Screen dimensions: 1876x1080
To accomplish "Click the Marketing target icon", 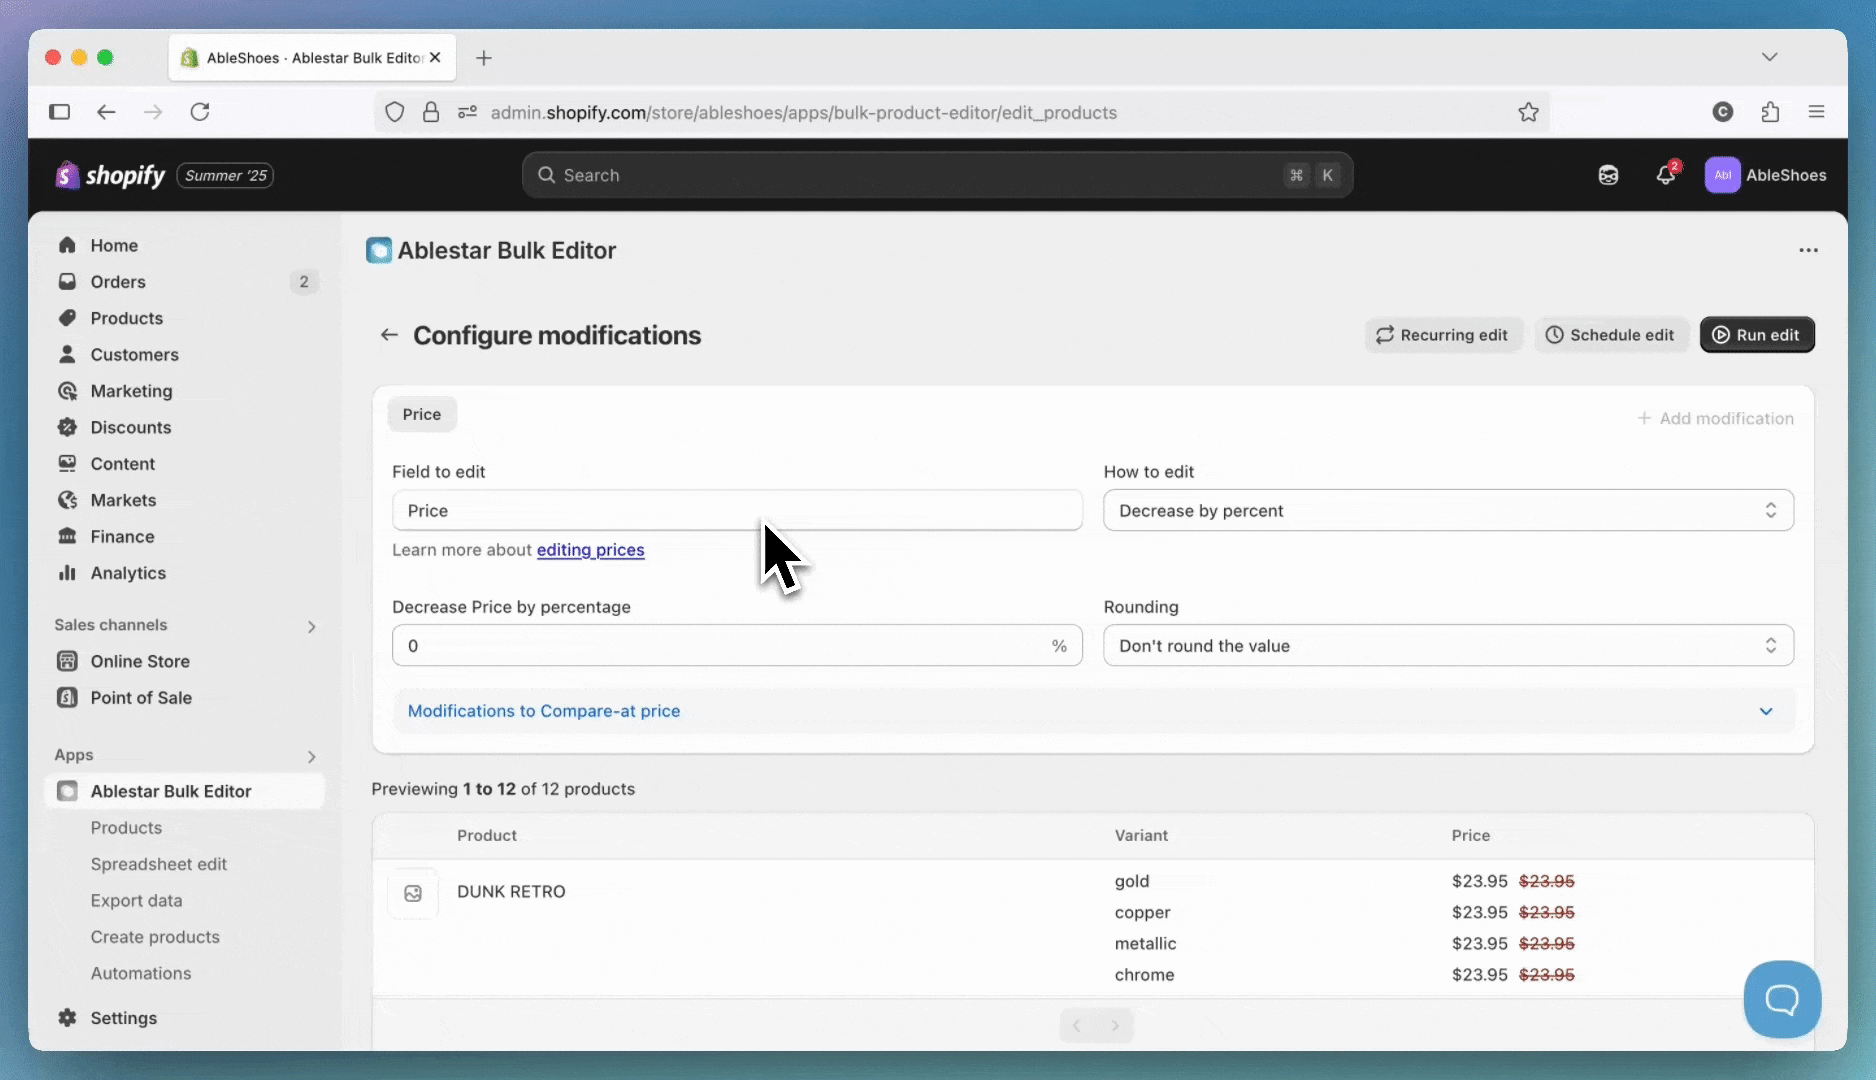I will click(67, 391).
